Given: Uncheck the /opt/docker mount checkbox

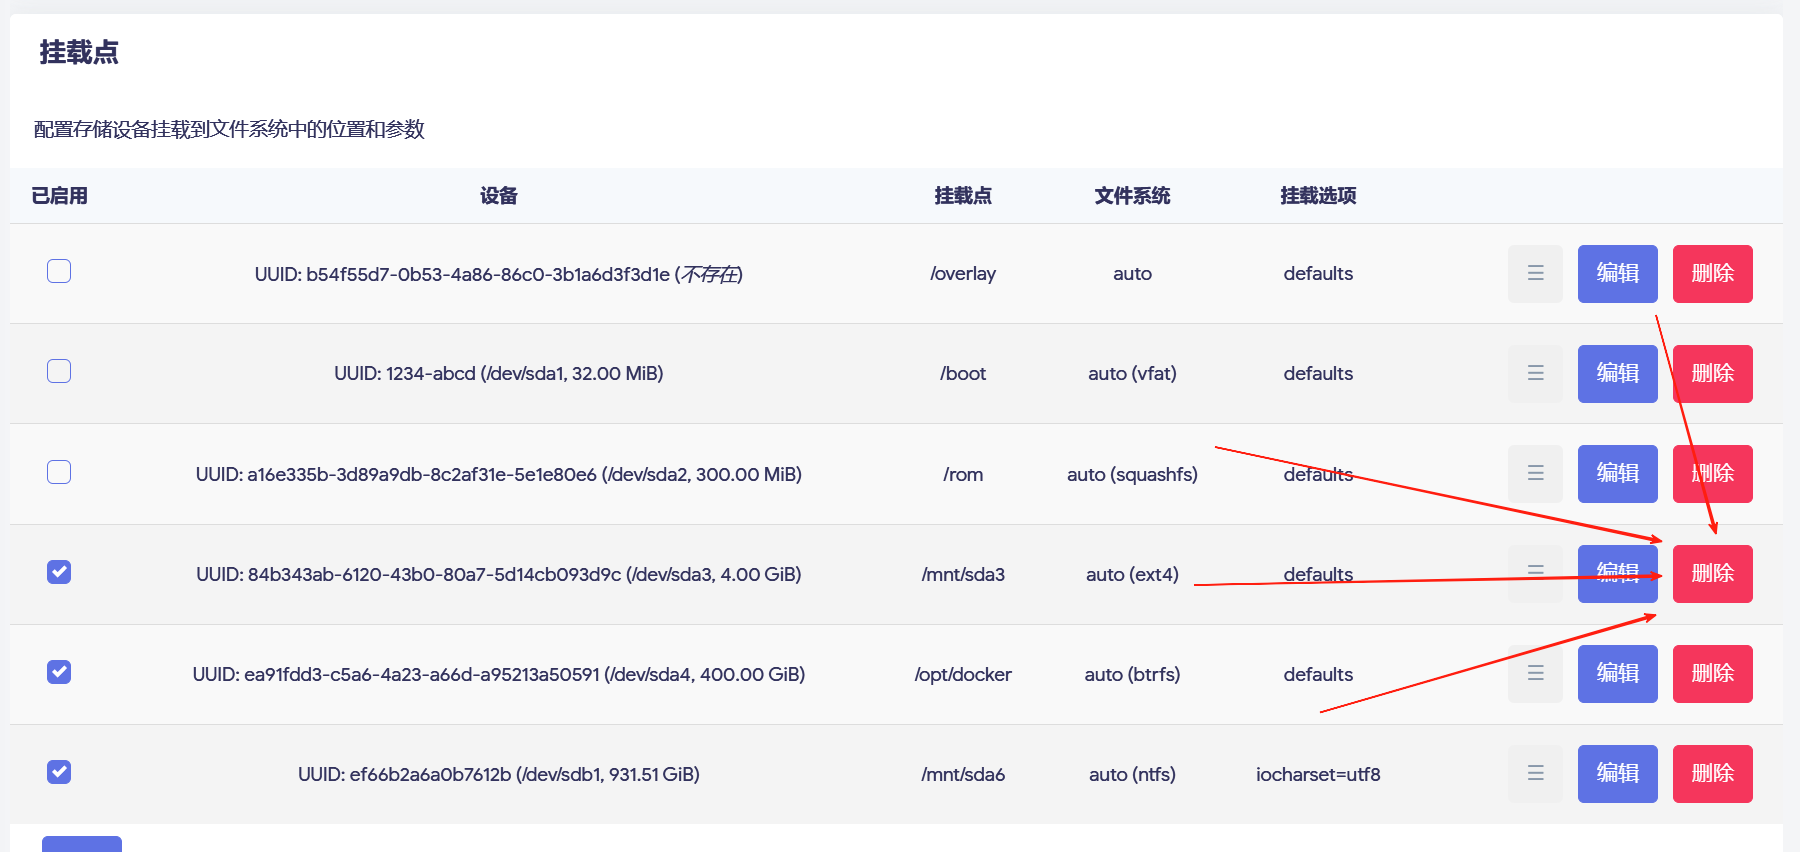Looking at the screenshot, I should pyautogui.click(x=59, y=672).
